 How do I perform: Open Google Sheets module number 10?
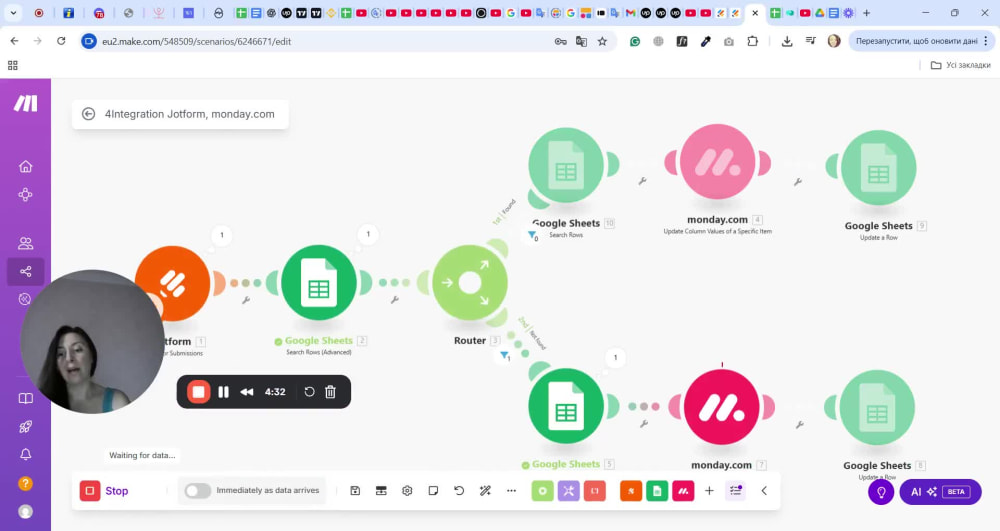click(566, 166)
